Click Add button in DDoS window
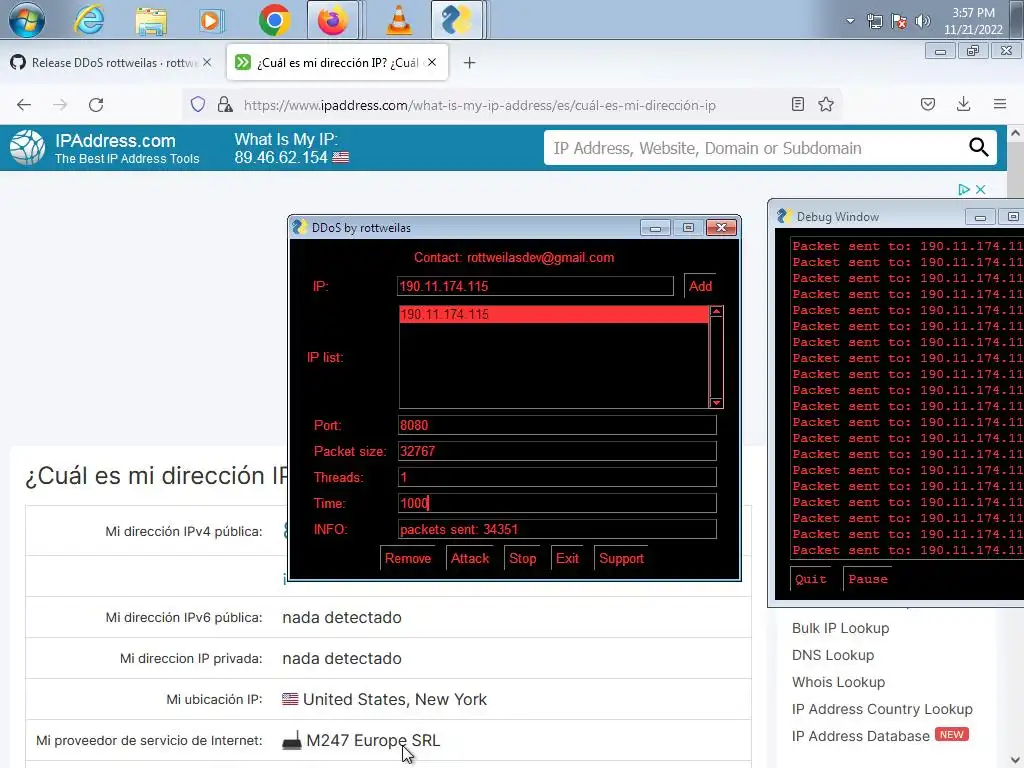This screenshot has height=768, width=1024. pos(700,286)
